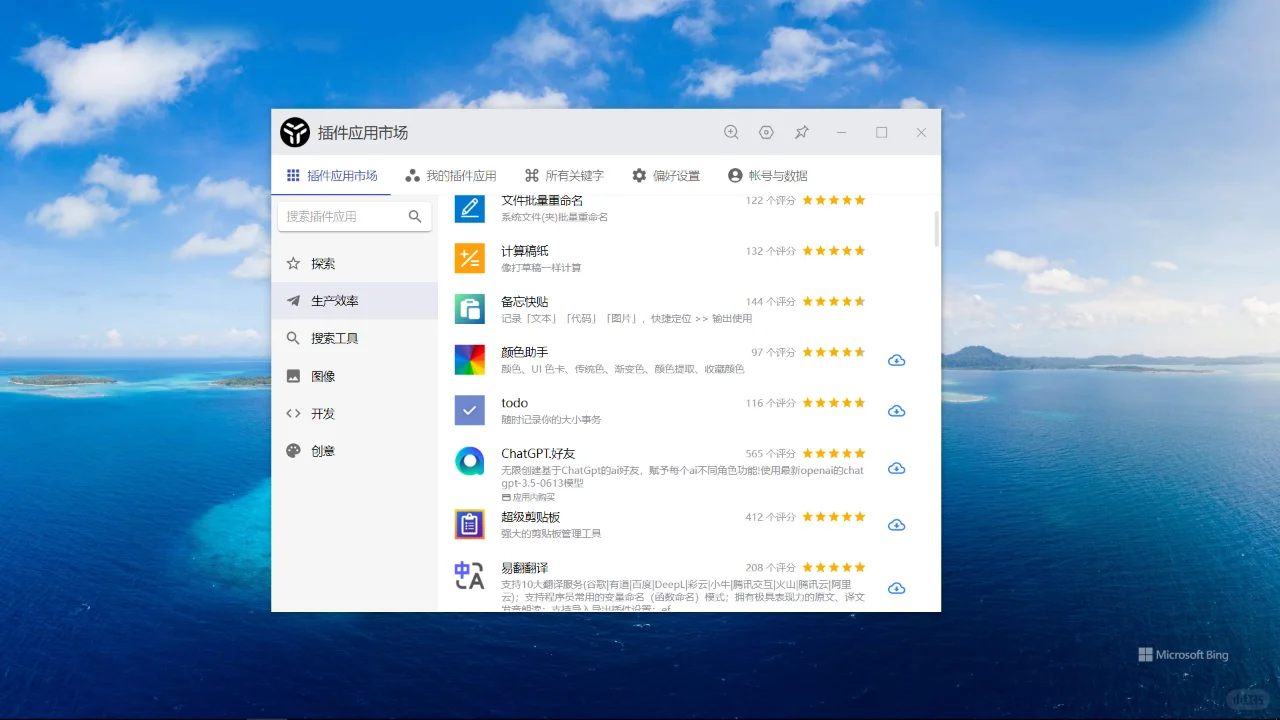Click the uTools logo in the title bar

(x=295, y=132)
